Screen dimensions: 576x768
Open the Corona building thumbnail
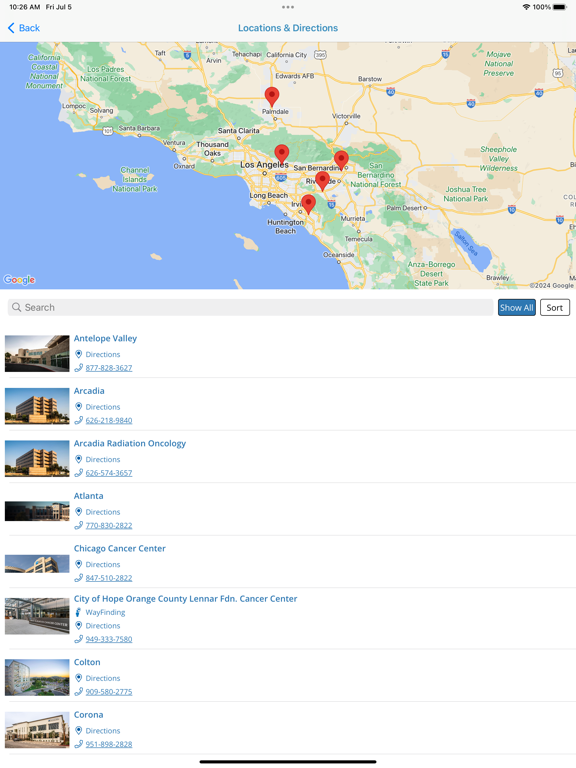coord(37,730)
